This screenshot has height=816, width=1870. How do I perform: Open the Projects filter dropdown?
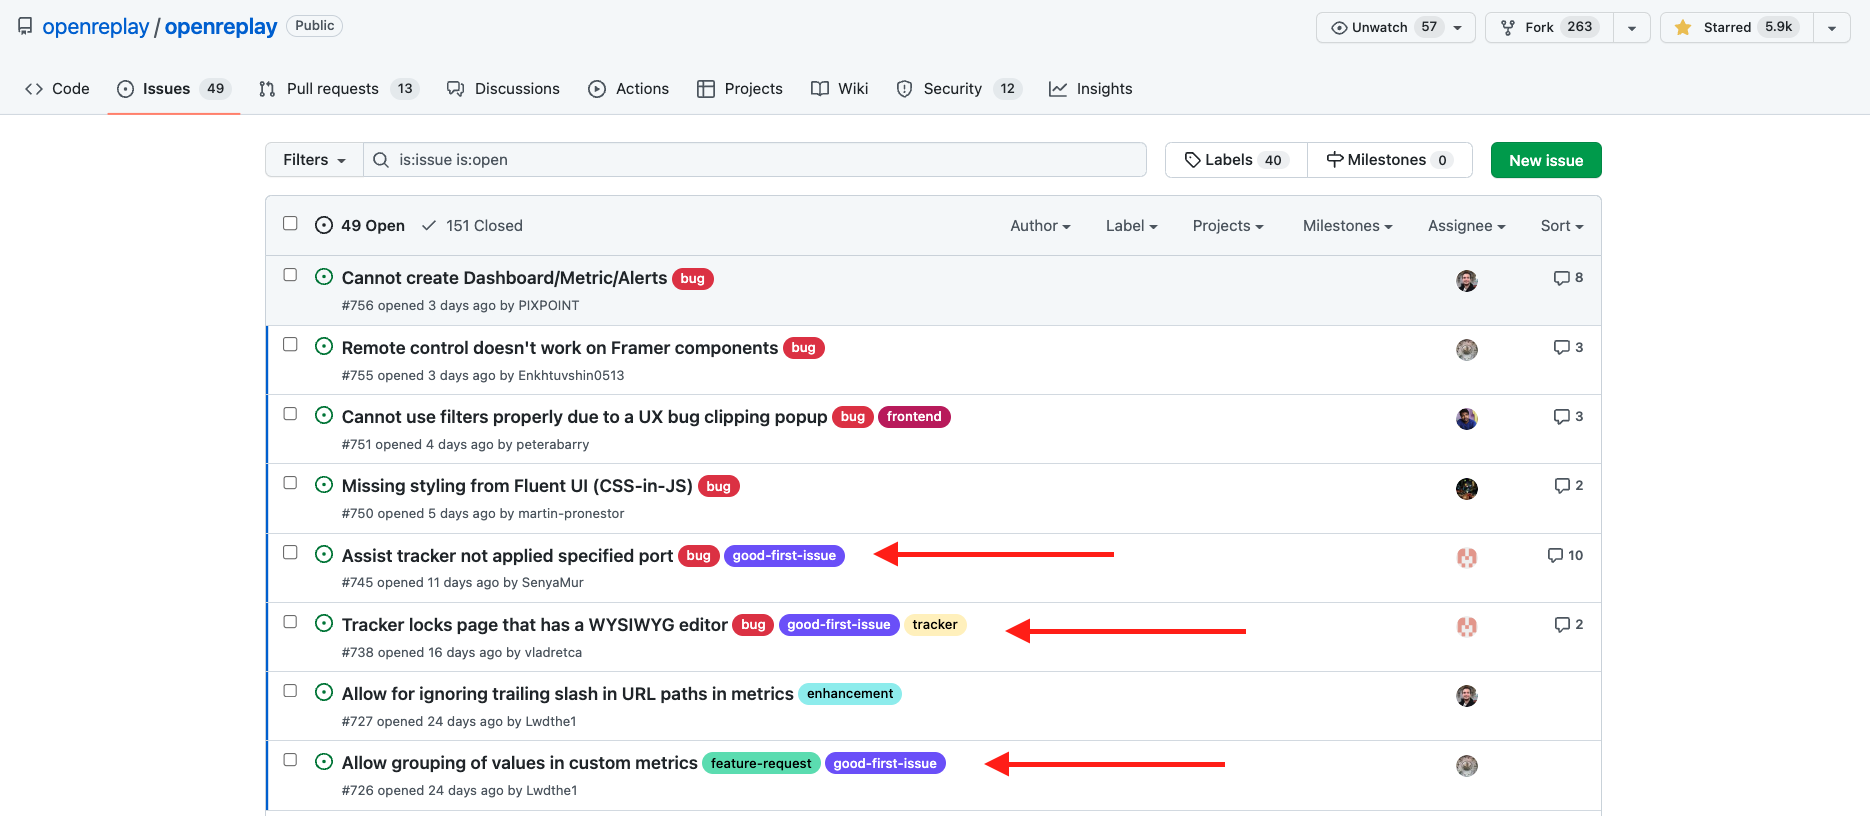[x=1228, y=226]
